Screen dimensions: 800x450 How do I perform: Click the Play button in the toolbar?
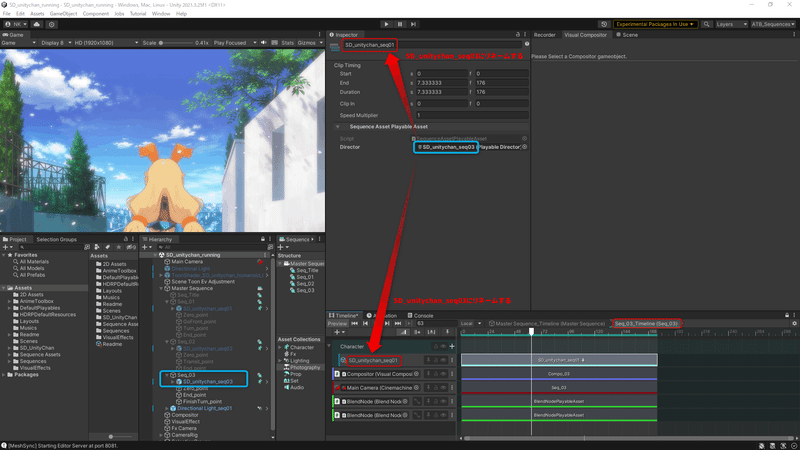pyautogui.click(x=386, y=24)
